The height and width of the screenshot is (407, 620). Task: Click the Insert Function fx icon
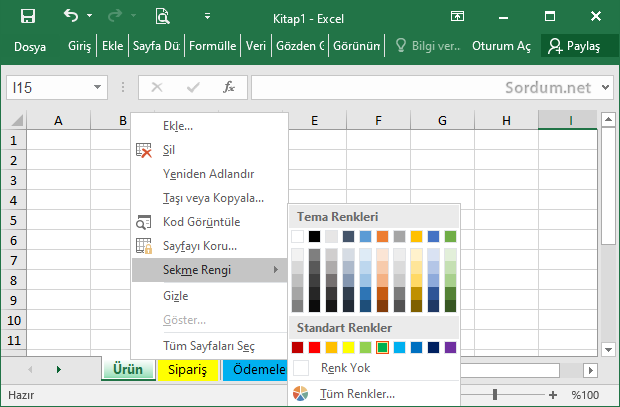pyautogui.click(x=229, y=87)
